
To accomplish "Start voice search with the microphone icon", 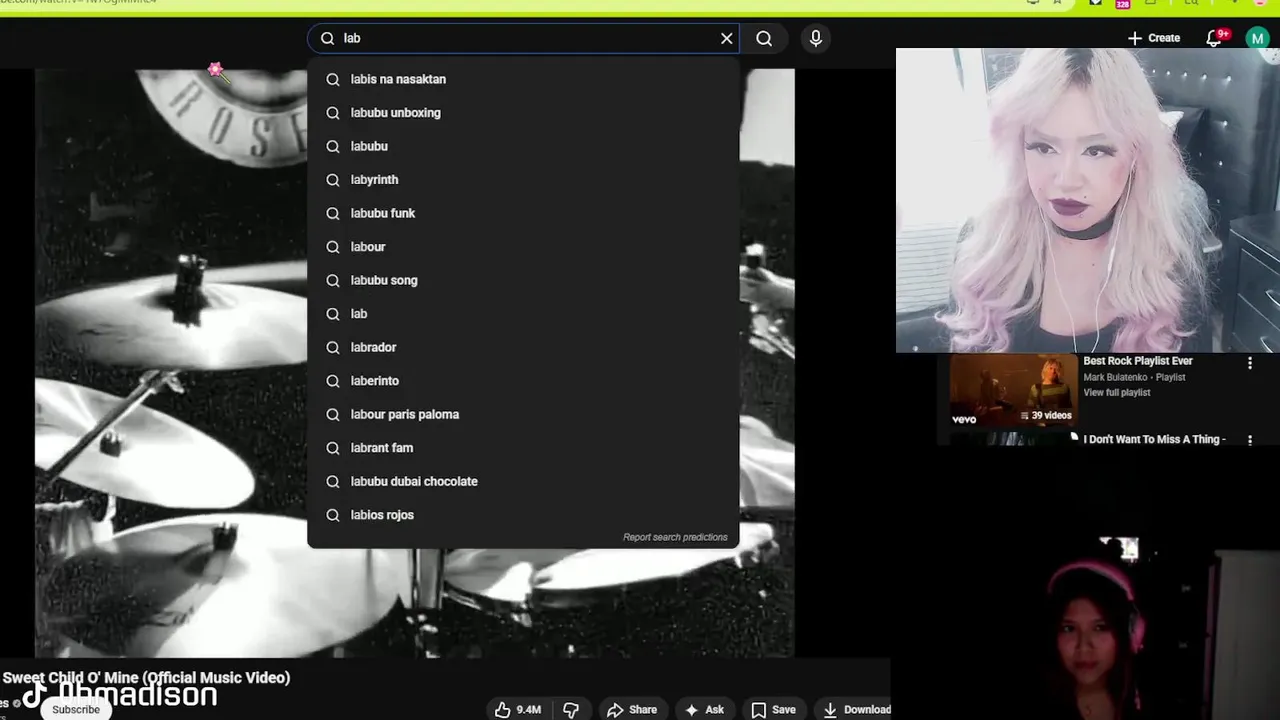I will [x=816, y=38].
